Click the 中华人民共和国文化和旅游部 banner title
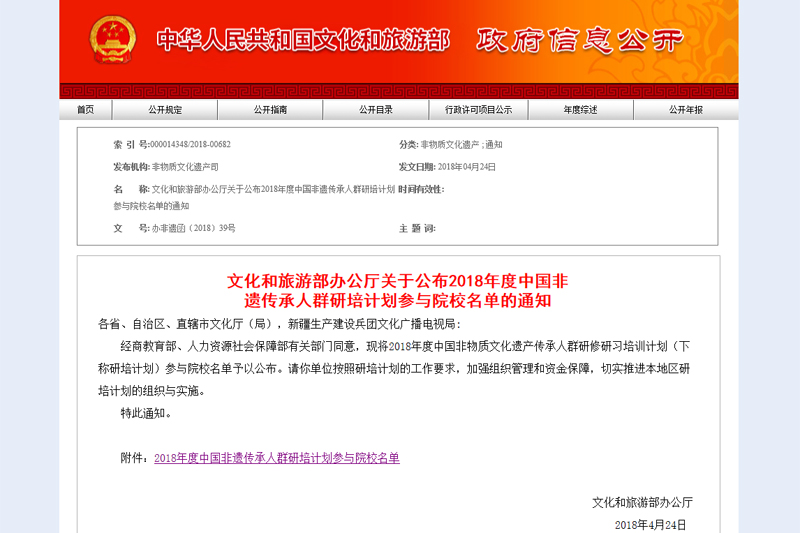This screenshot has width=800, height=533. pyautogui.click(x=303, y=40)
